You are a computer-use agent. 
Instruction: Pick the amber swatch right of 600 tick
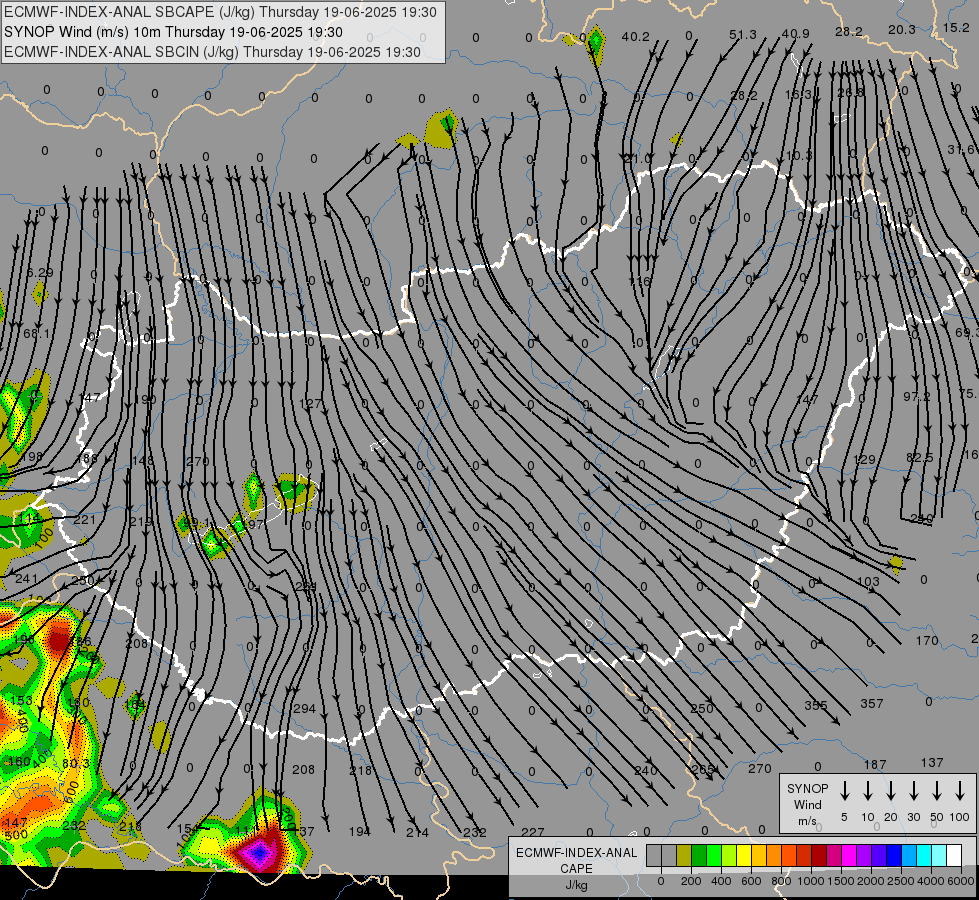pyautogui.click(x=759, y=855)
